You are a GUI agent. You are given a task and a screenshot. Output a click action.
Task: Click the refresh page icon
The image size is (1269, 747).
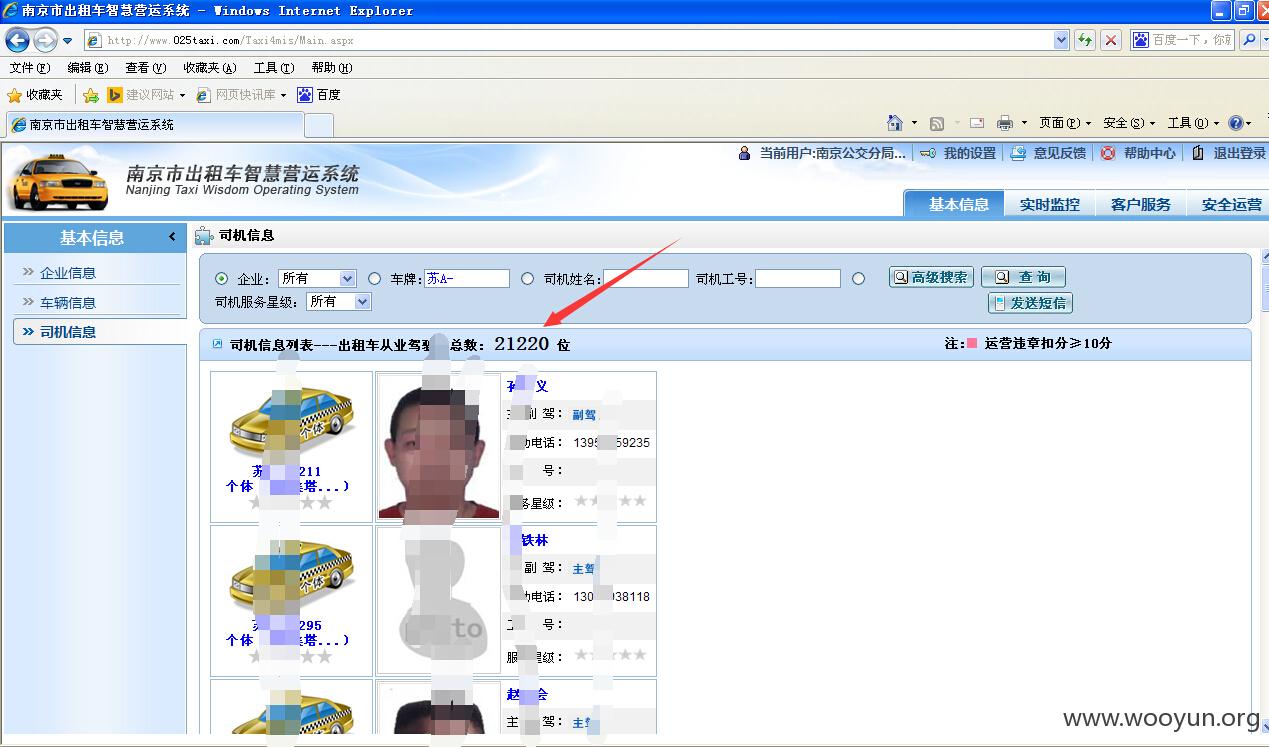[1085, 40]
